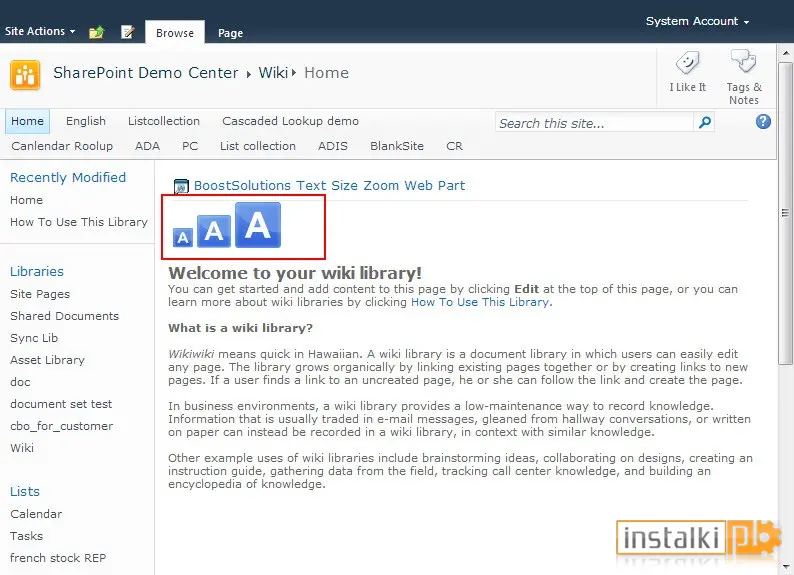The image size is (794, 575).
Task: Open ADA navigation item
Action: pos(147,146)
